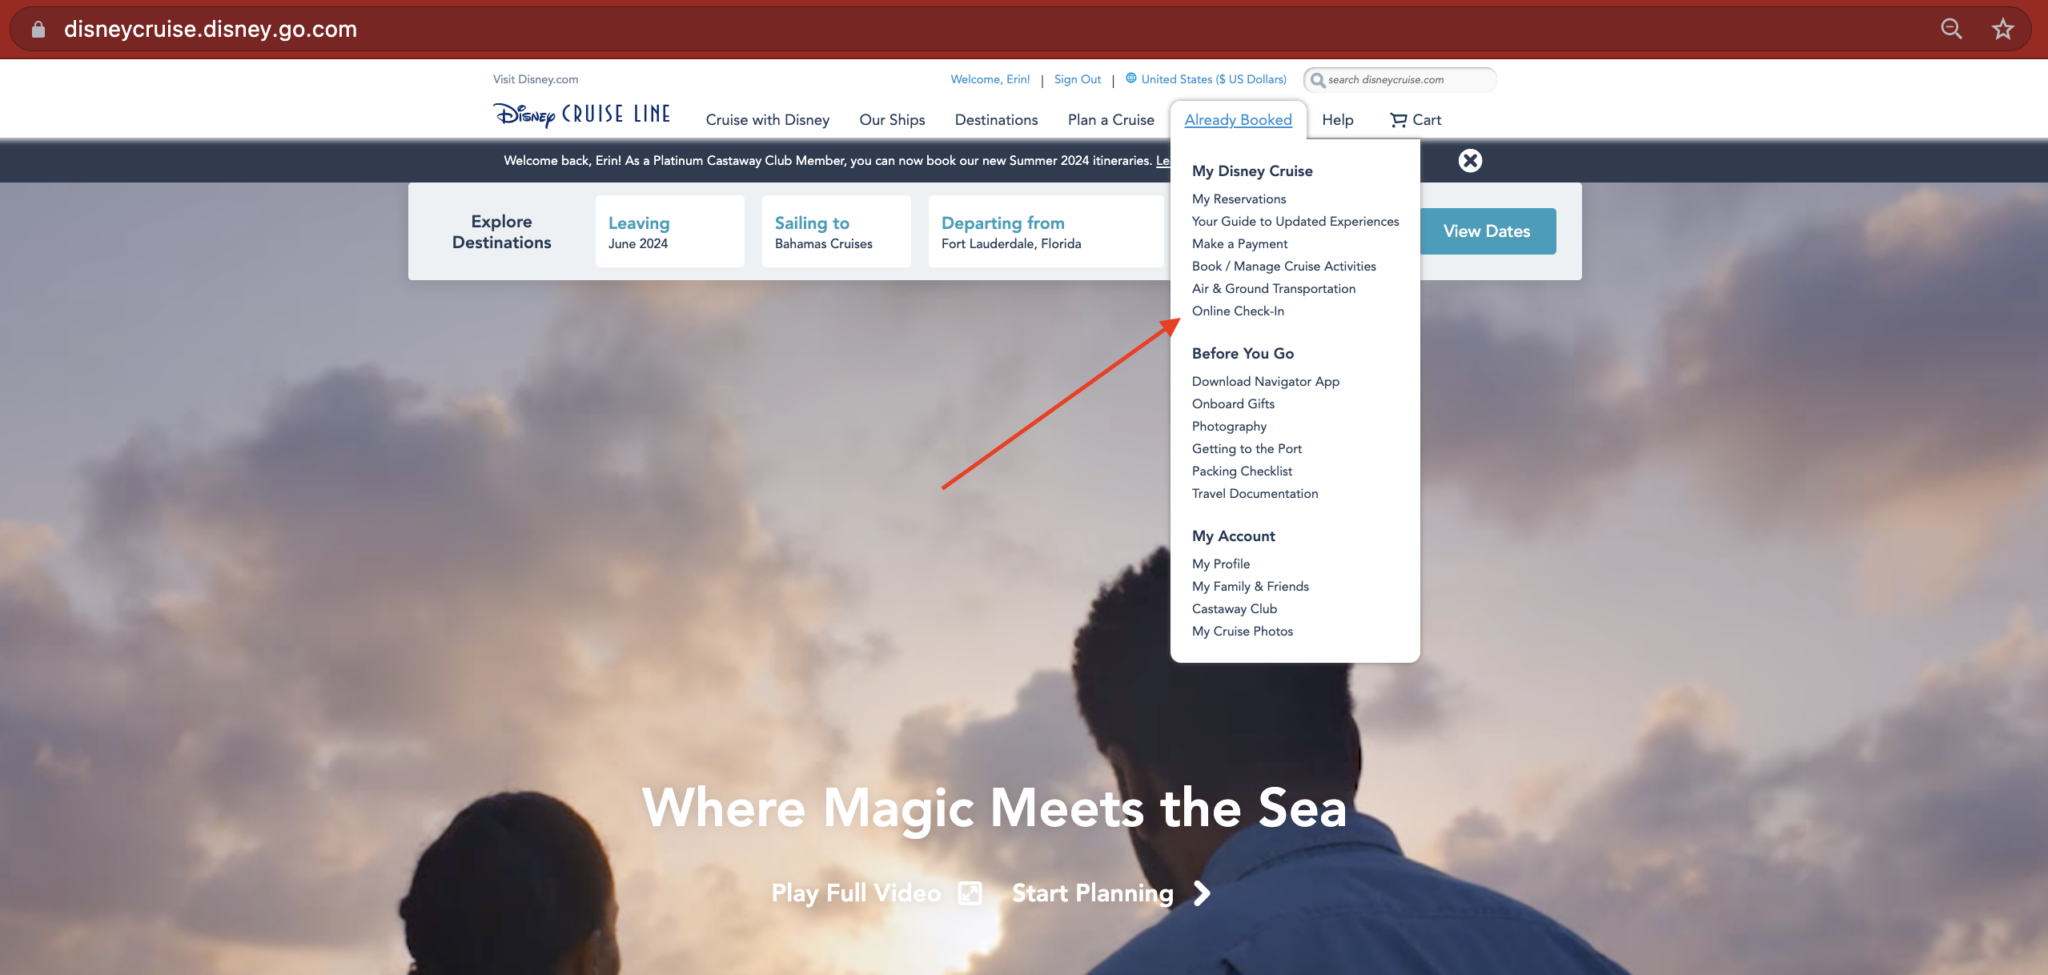Click inside the search disneycruise.com field
The image size is (2048, 975).
coord(1410,80)
